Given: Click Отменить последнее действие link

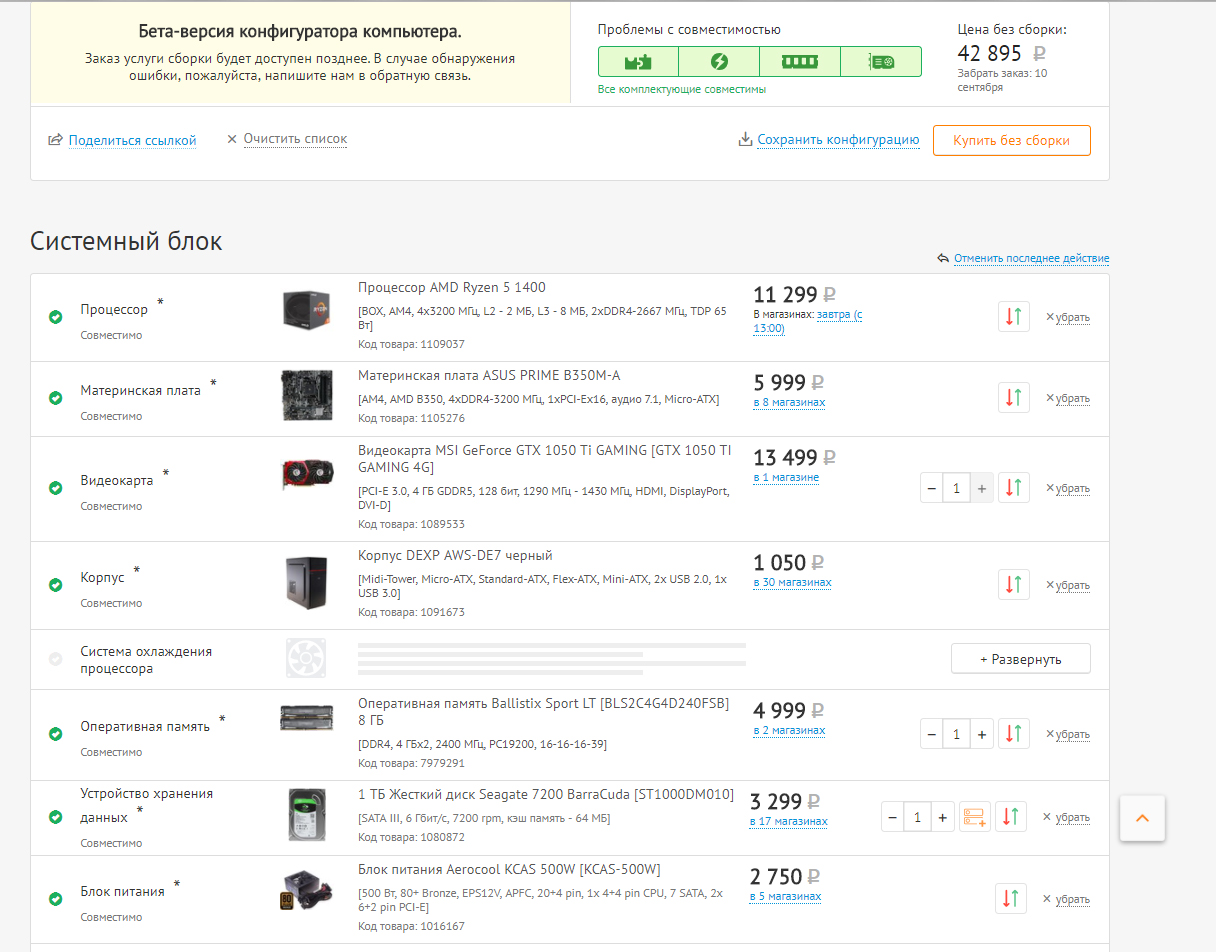Looking at the screenshot, I should pyautogui.click(x=1031, y=258).
